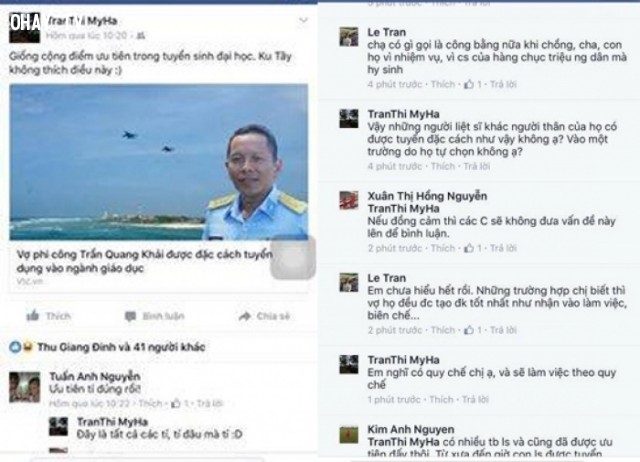This screenshot has width=640, height=462.
Task: Open the Kim Anh Nguyen profile name link
Action: tap(411, 429)
